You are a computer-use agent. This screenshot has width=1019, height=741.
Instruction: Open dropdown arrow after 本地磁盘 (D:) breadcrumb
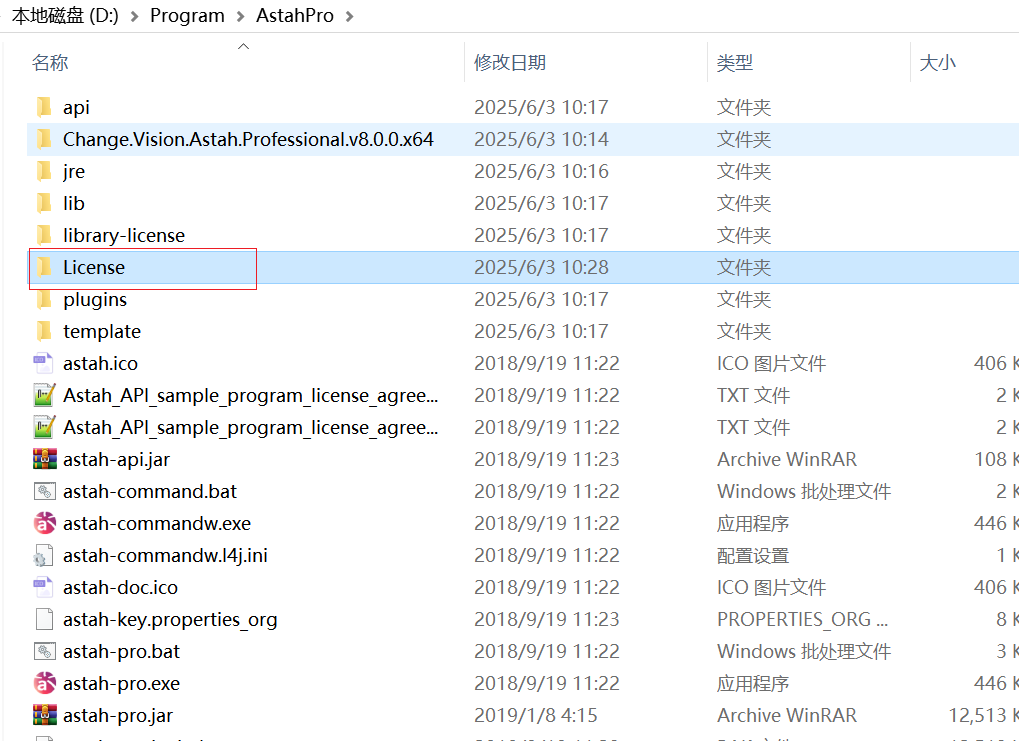pos(135,16)
